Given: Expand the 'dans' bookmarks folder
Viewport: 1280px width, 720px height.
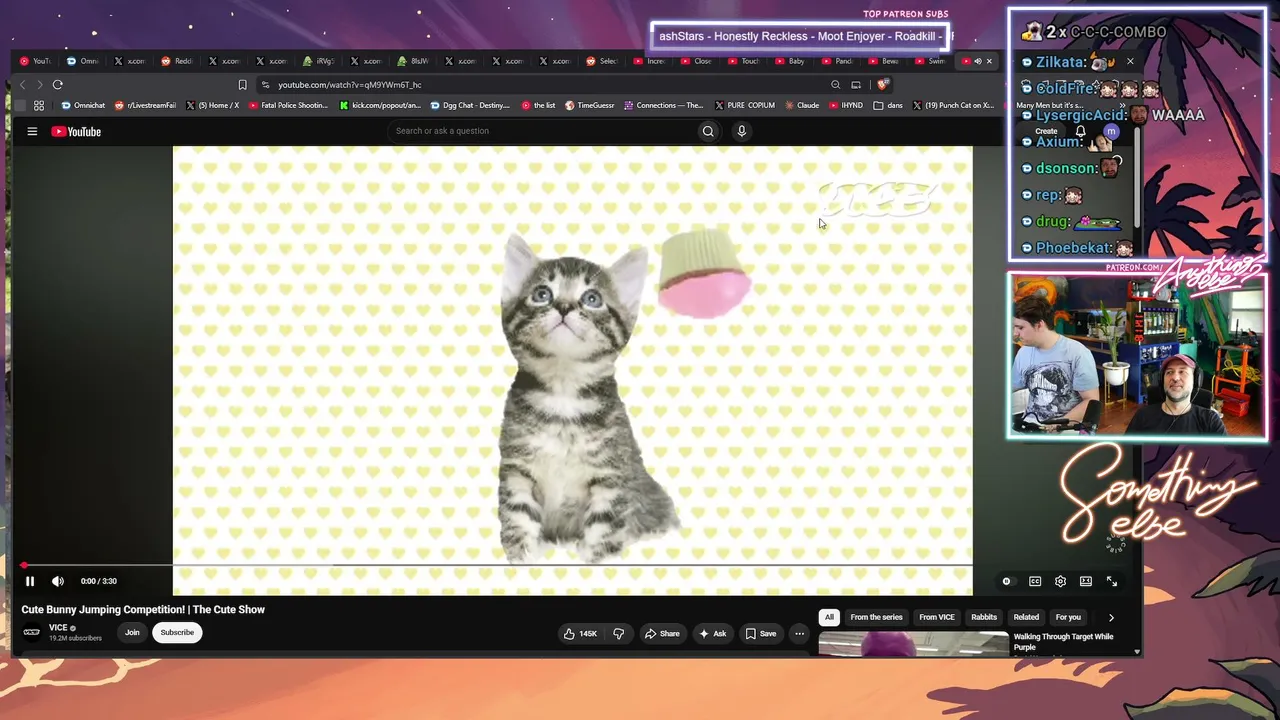Looking at the screenshot, I should coord(888,105).
